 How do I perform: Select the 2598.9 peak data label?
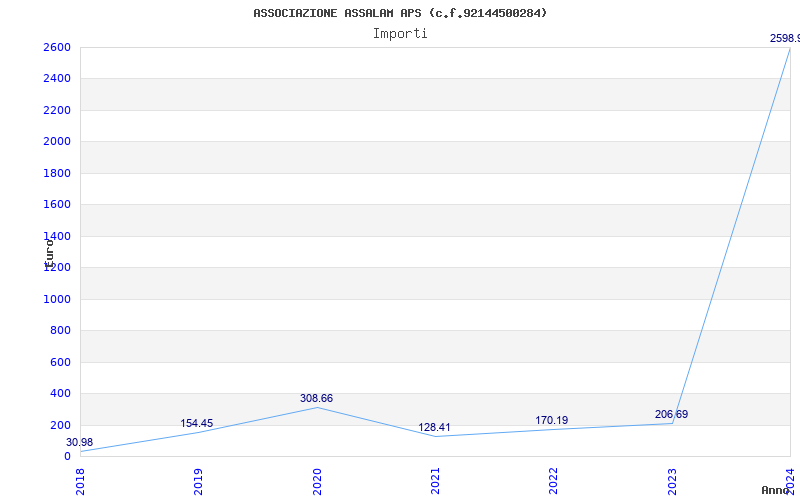click(785, 38)
